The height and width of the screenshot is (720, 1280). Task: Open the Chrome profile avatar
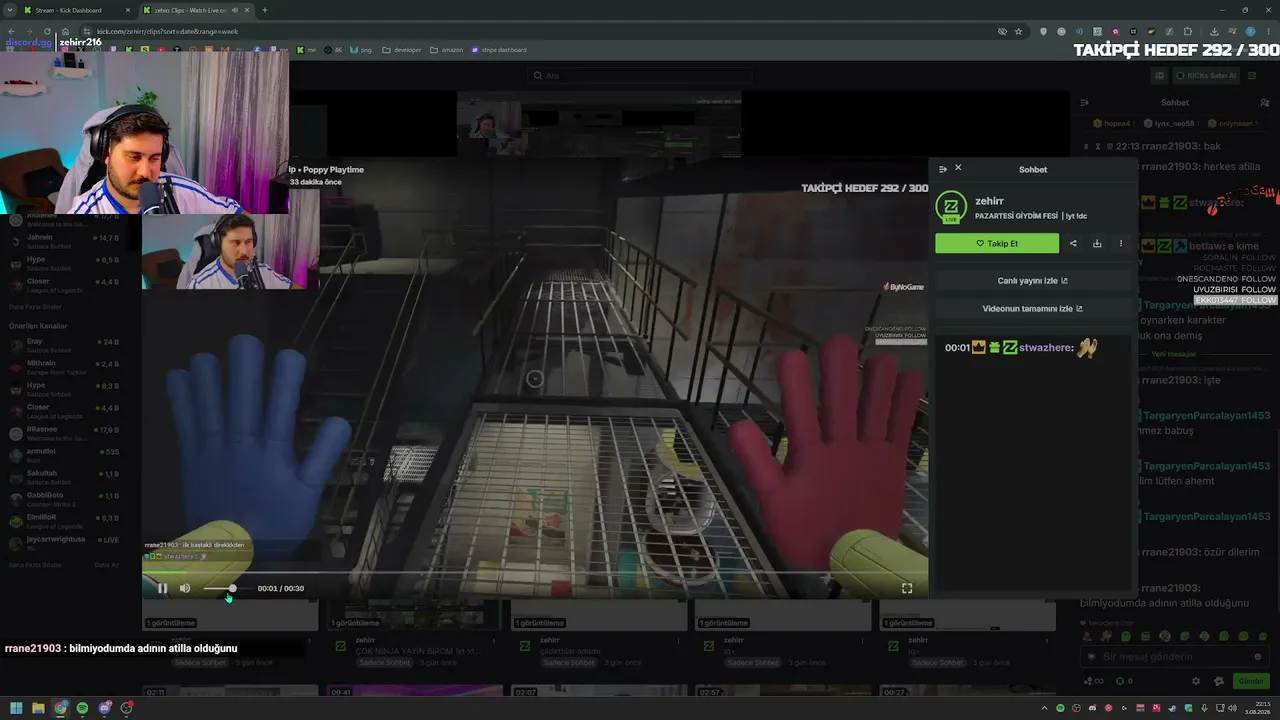(1250, 31)
